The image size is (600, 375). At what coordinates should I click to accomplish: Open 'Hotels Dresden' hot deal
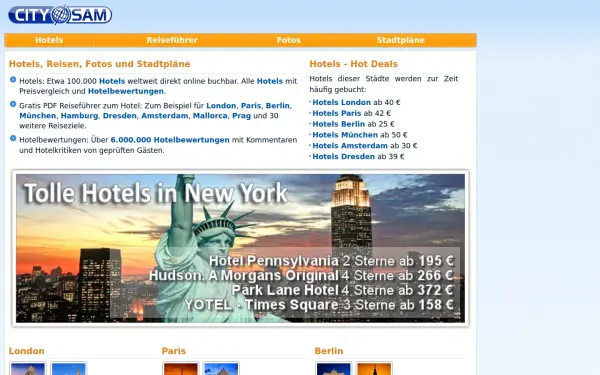344,157
